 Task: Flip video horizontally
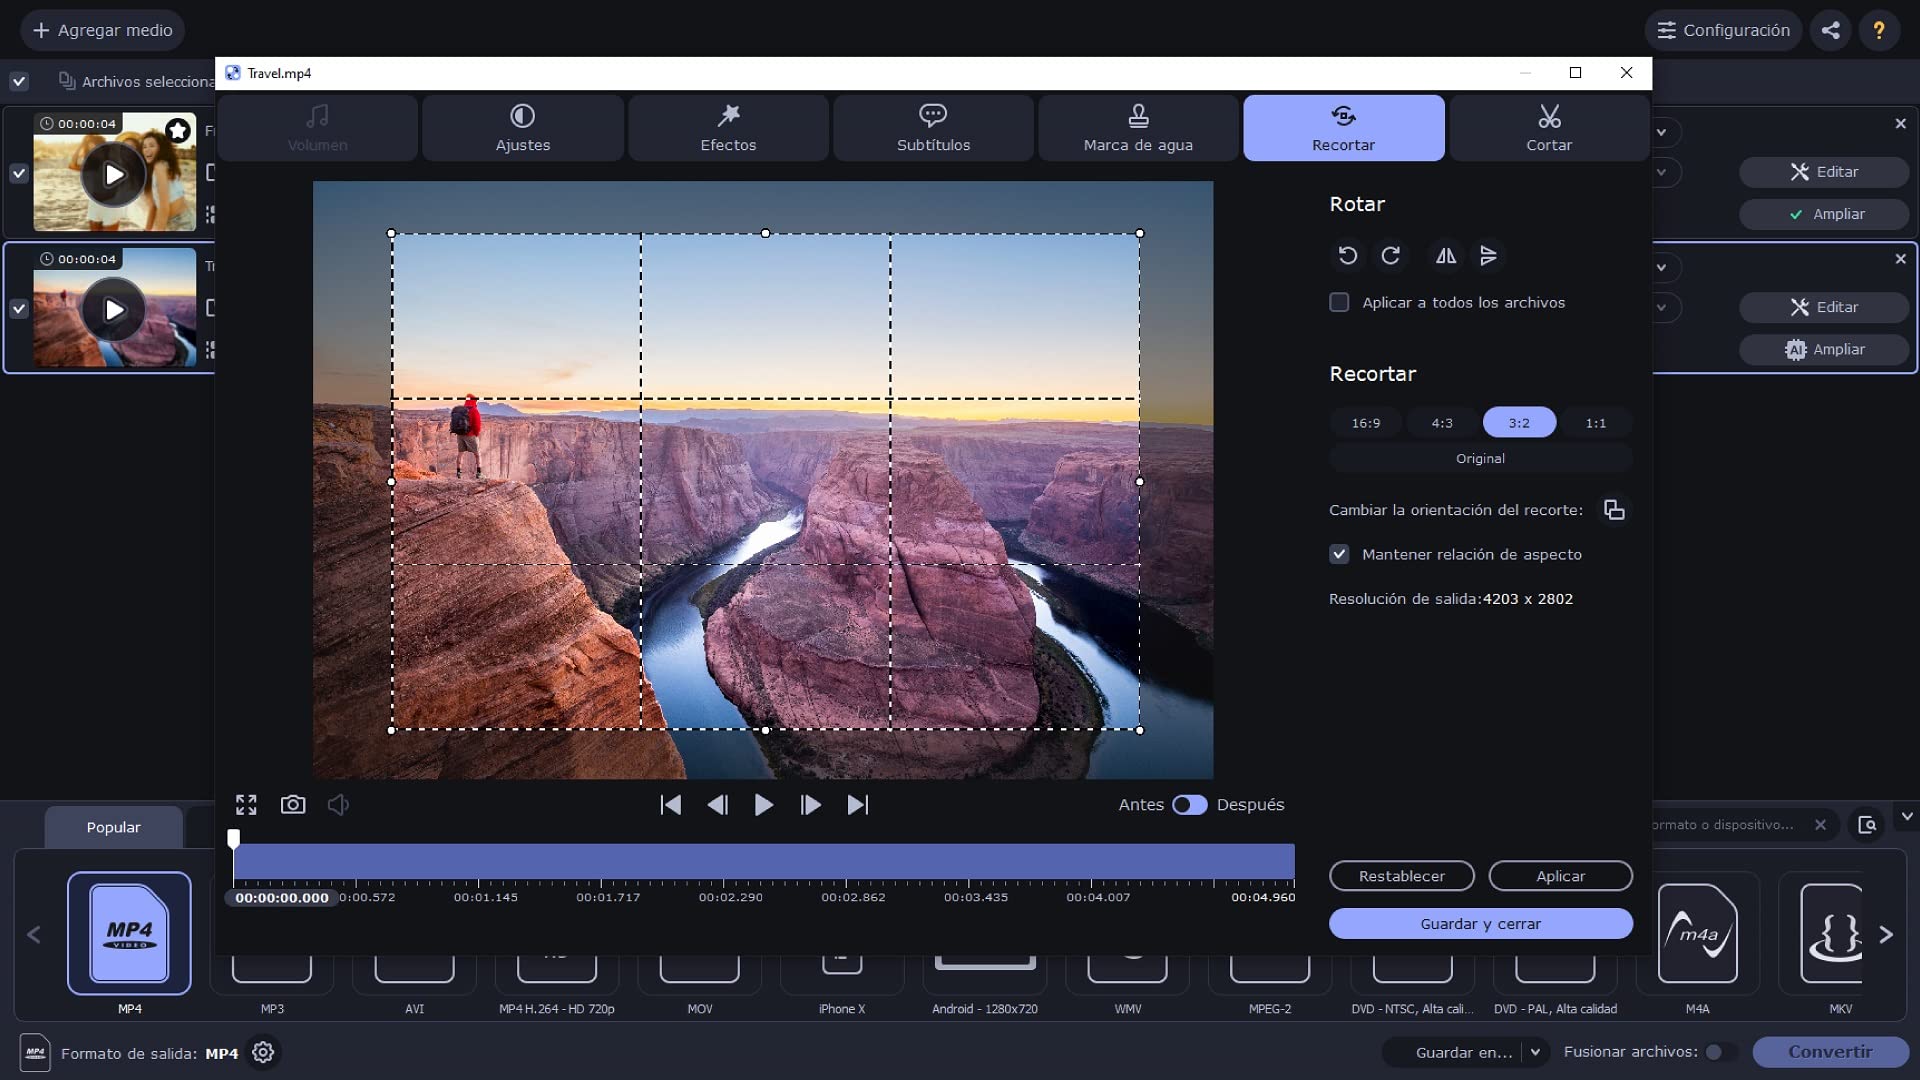(x=1446, y=256)
